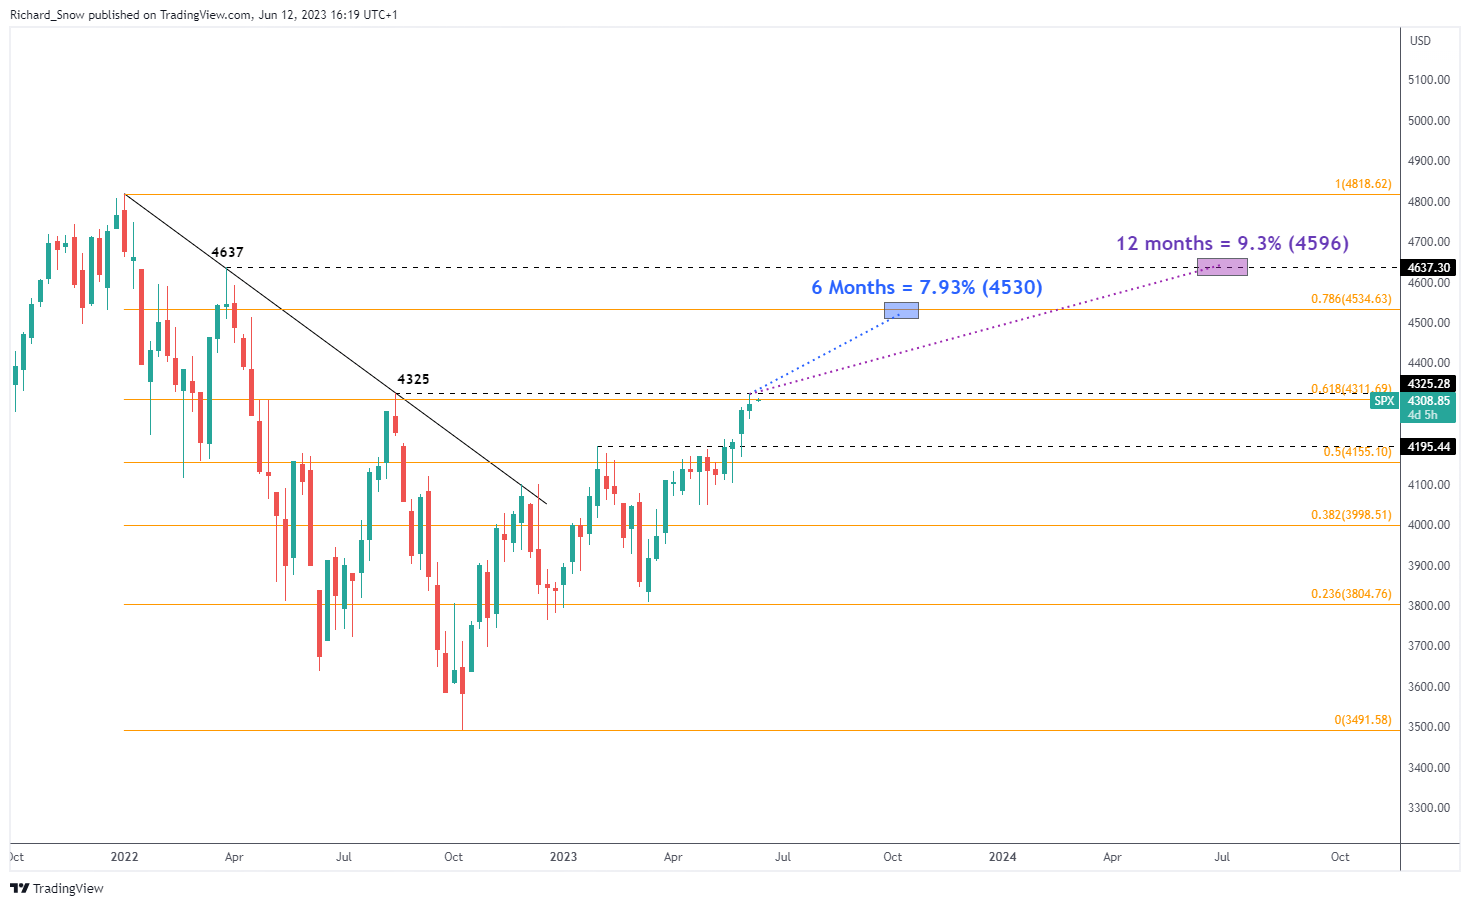Click the TradingView wordmark text

pyautogui.click(x=68, y=888)
